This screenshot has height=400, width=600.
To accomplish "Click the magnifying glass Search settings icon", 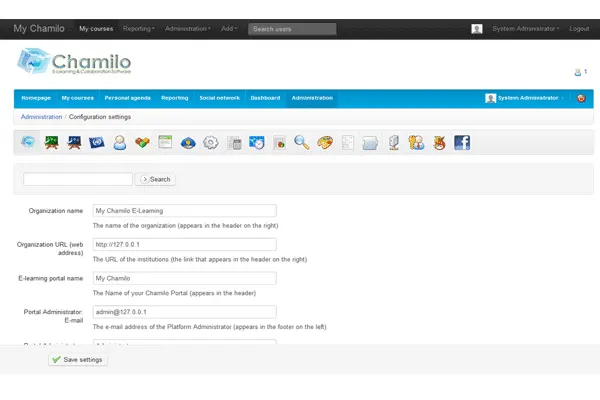I will (x=301, y=143).
